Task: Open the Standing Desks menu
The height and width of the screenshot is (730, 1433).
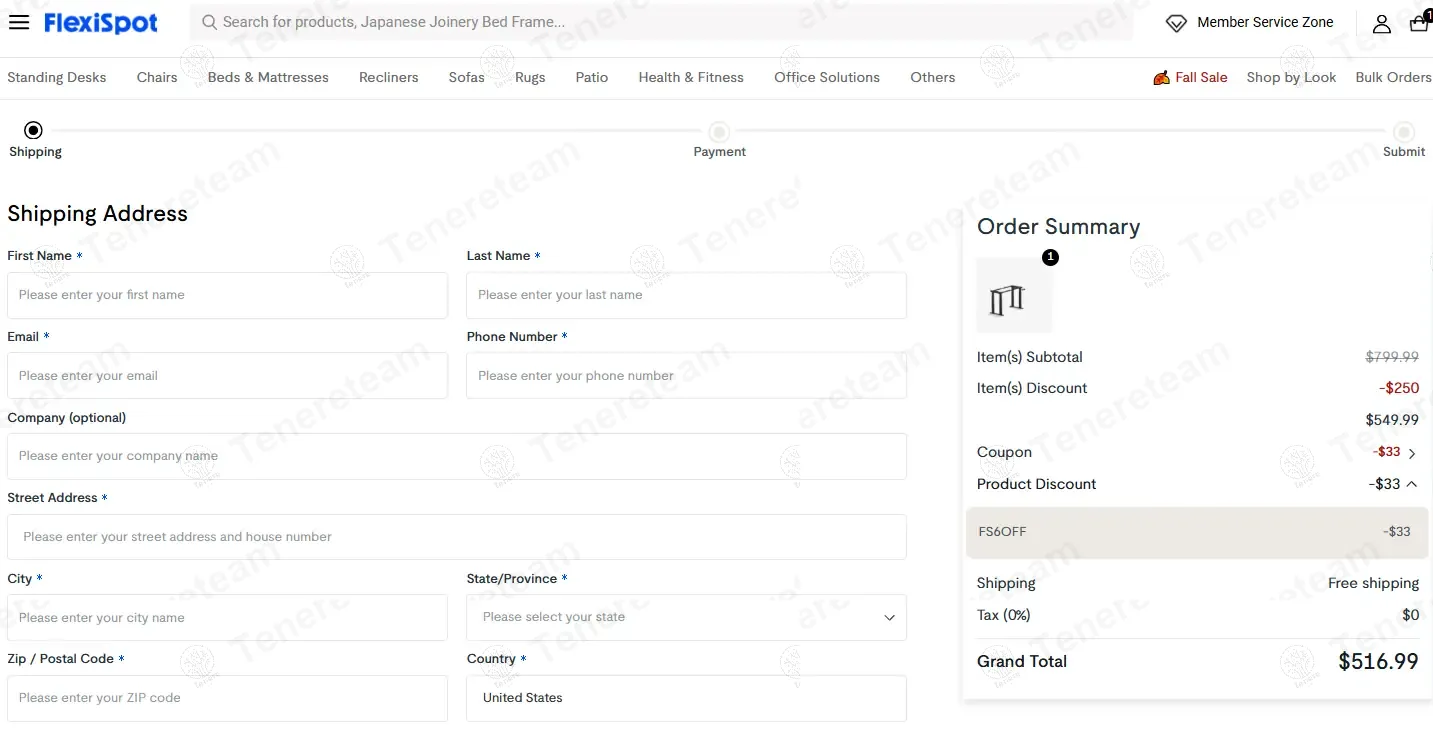Action: 57,77
